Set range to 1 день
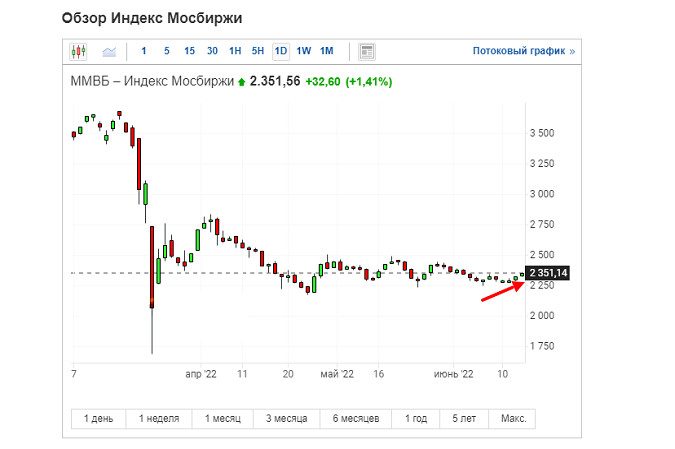675x449 pixels. 99,418
